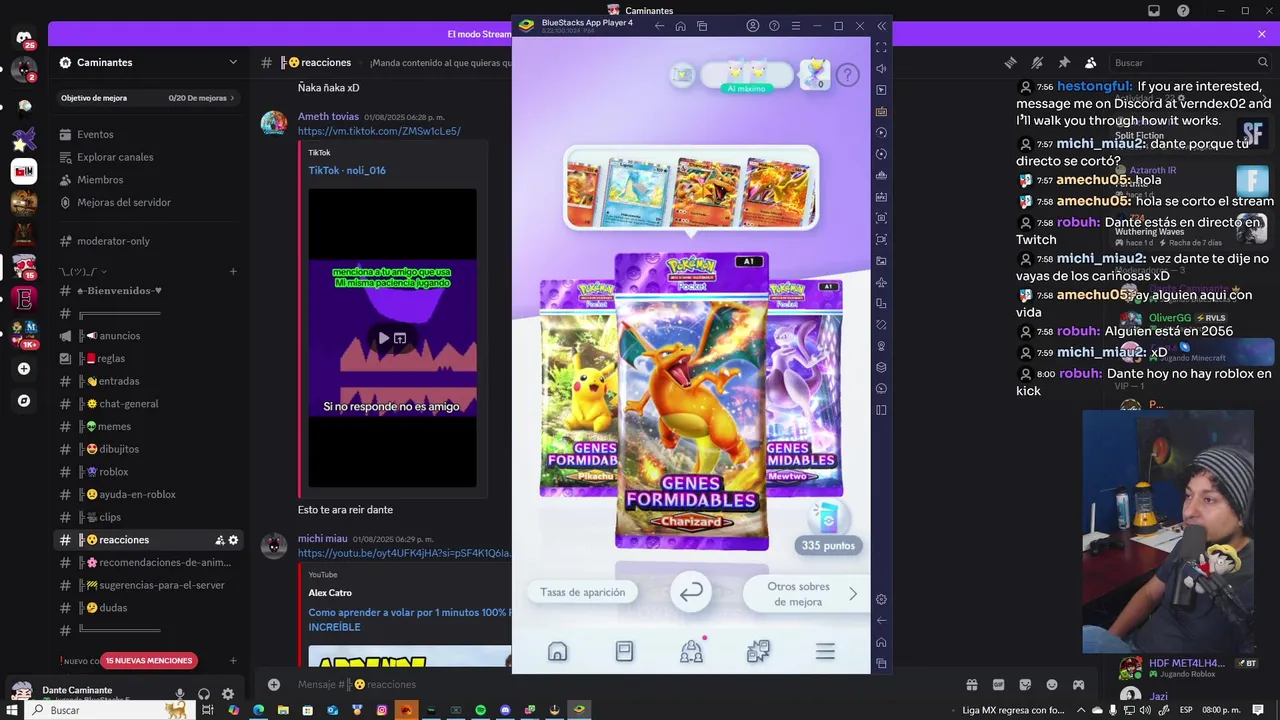1280x720 pixels.
Task: Choose the Charizard Genes Formidables pack
Action: (x=691, y=400)
